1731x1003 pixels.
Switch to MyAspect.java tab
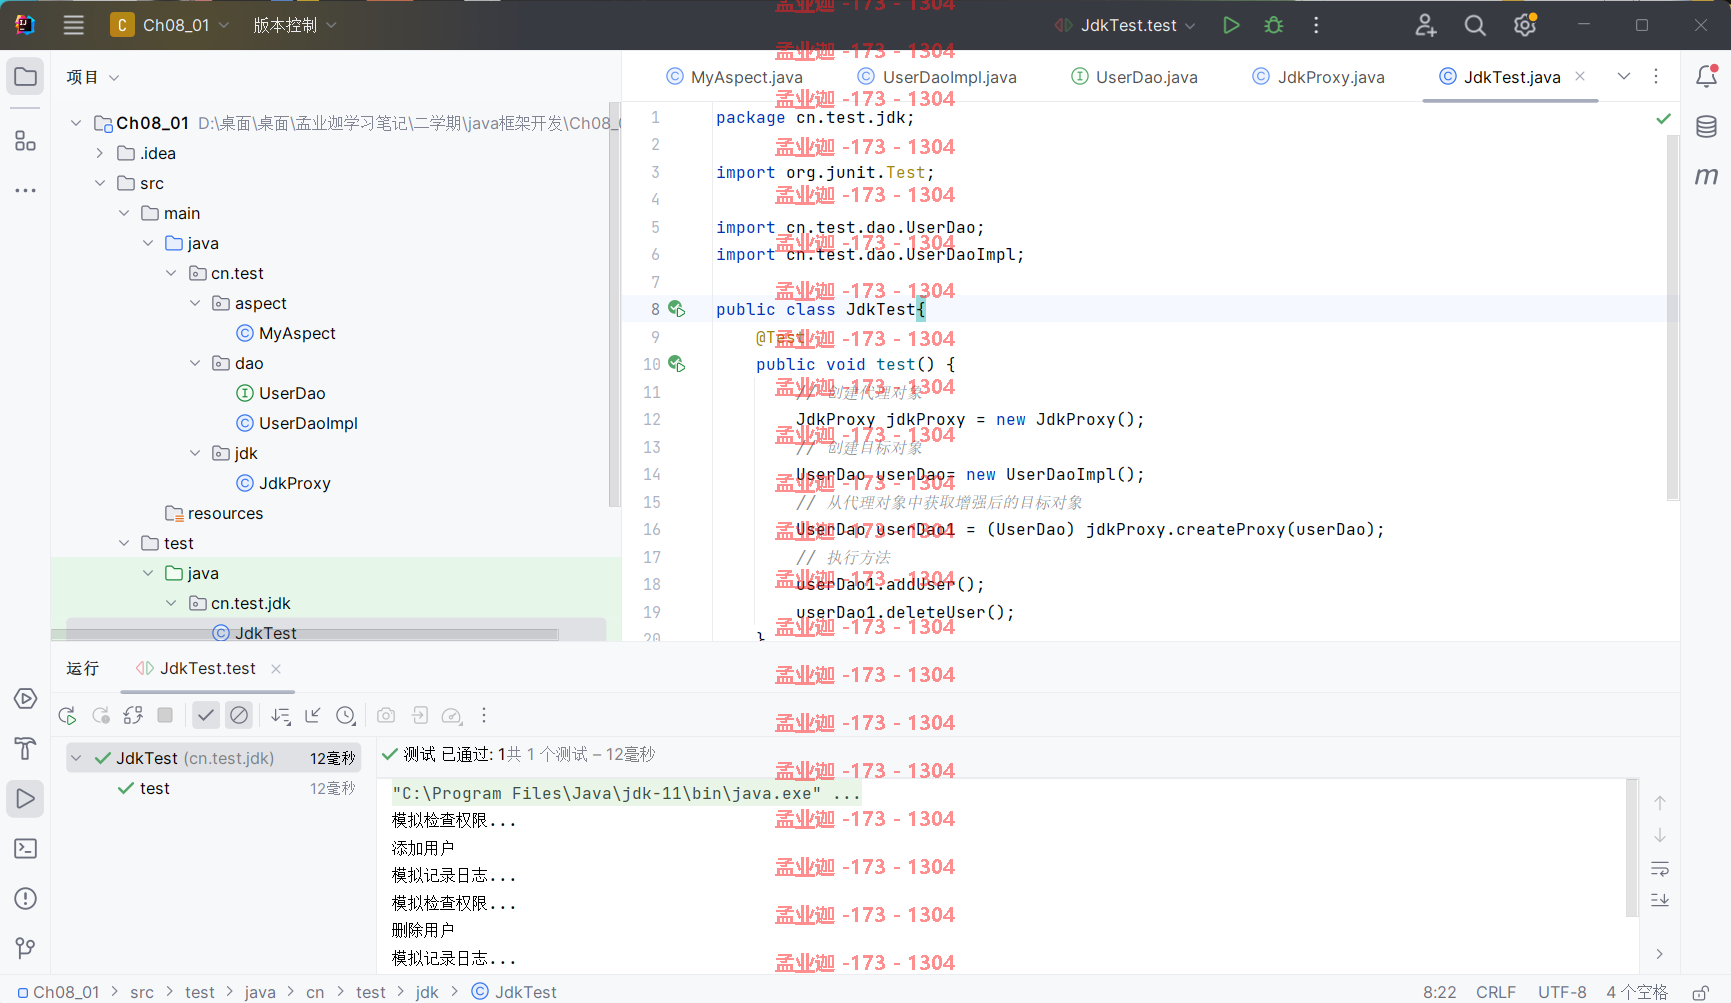click(x=734, y=77)
